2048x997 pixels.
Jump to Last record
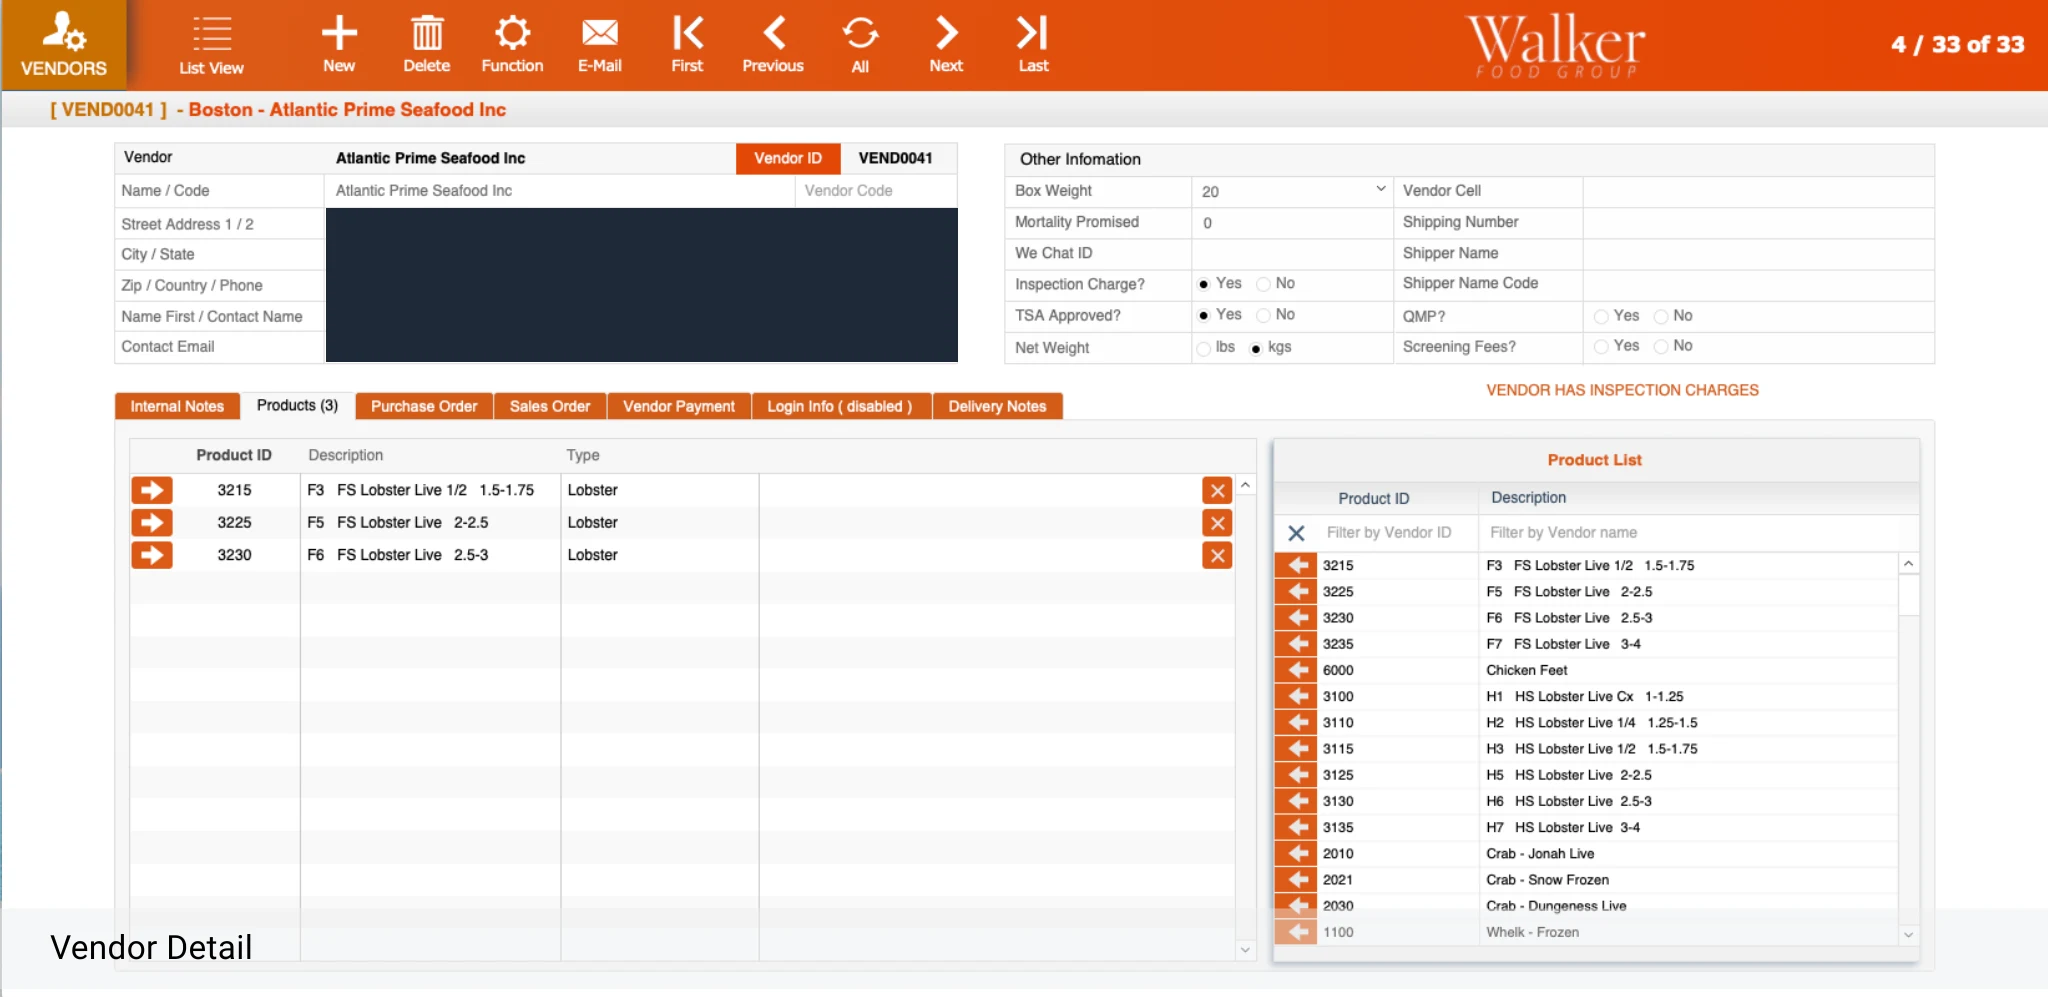point(1033,44)
